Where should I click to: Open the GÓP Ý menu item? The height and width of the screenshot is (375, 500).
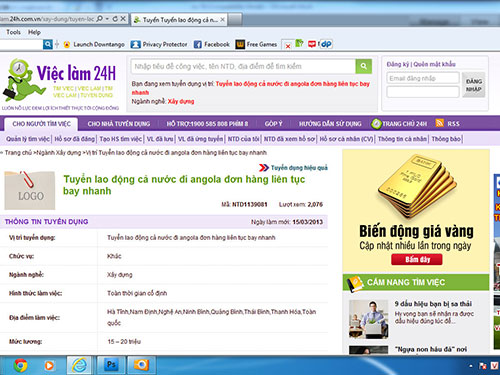273,124
